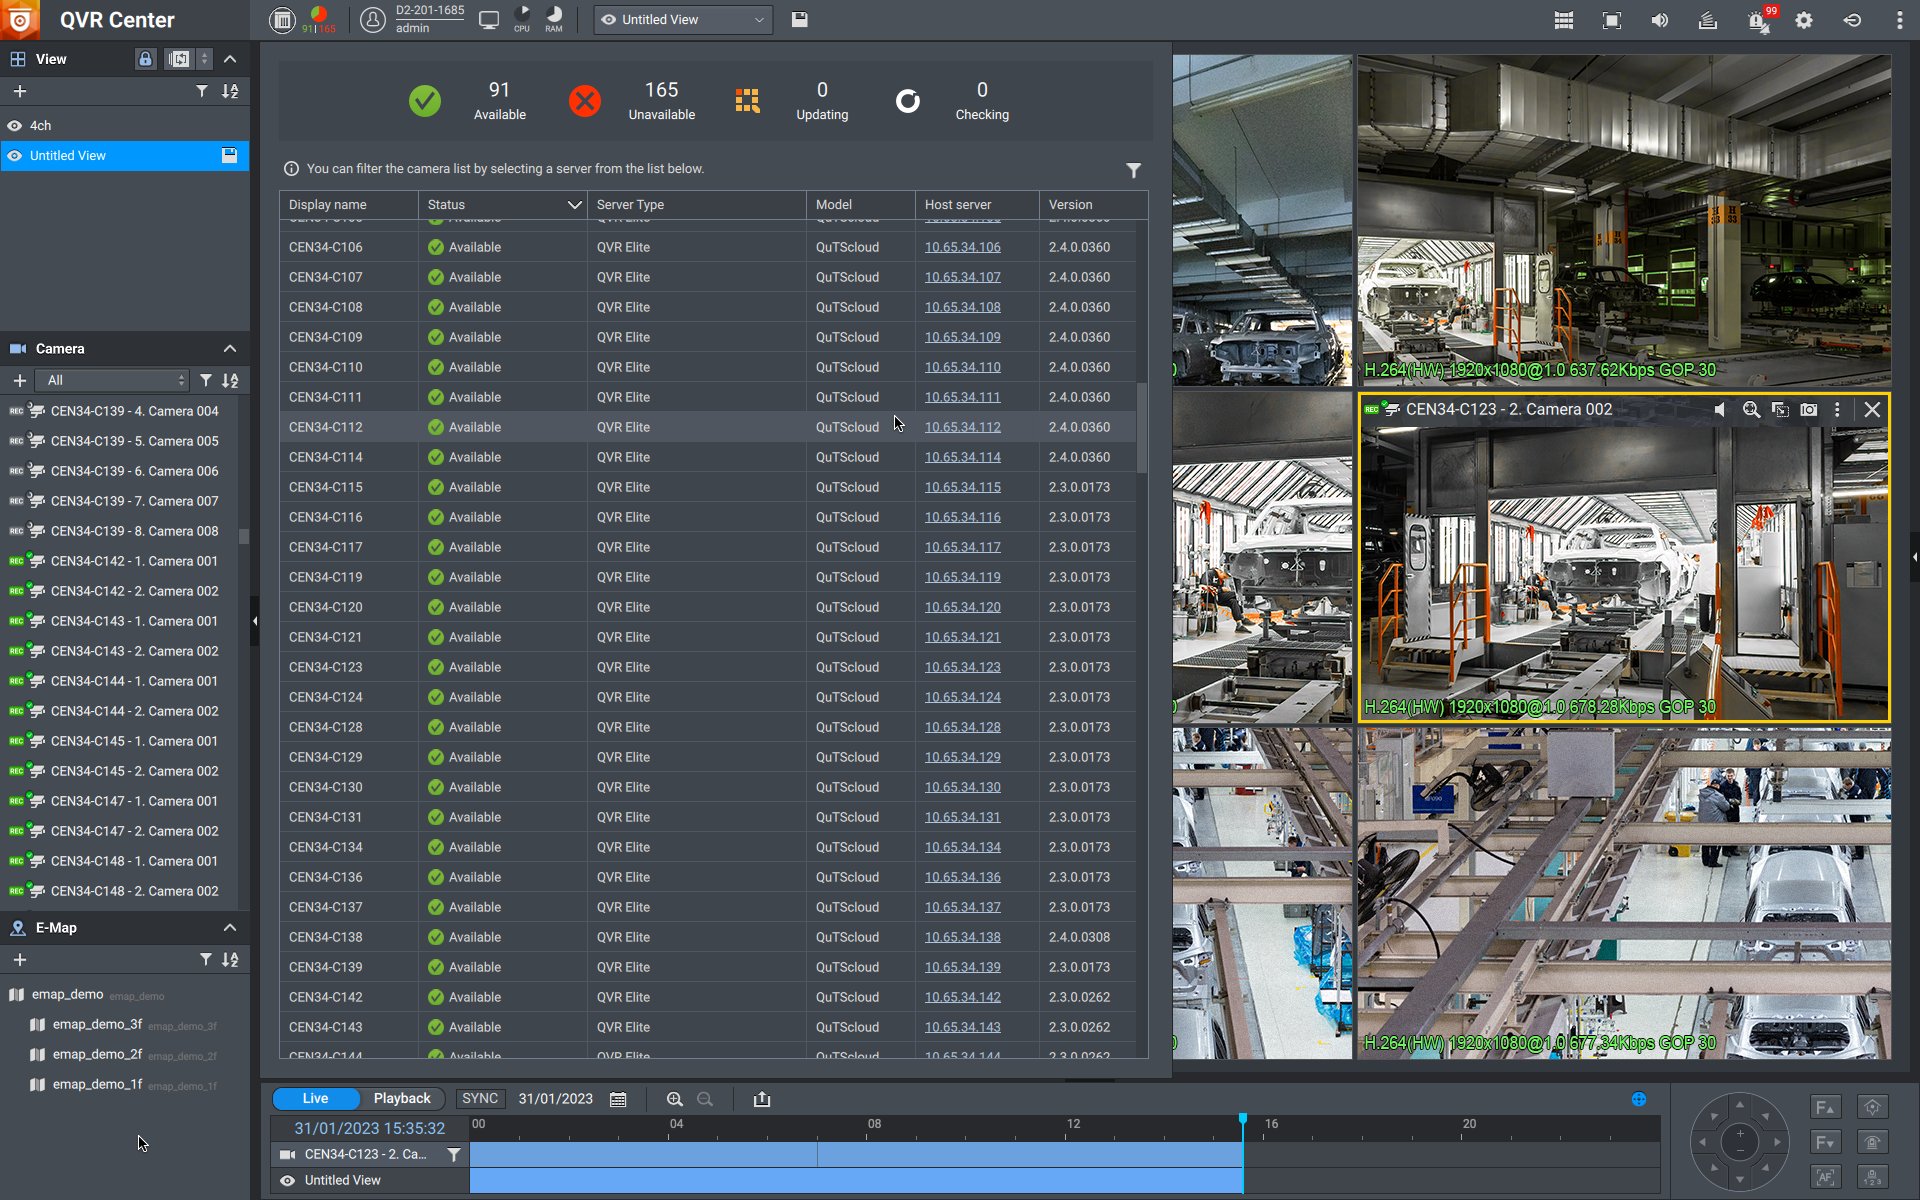Open host server link 10.65.34.112
Viewport: 1920px width, 1200px height.
pyautogui.click(x=962, y=427)
